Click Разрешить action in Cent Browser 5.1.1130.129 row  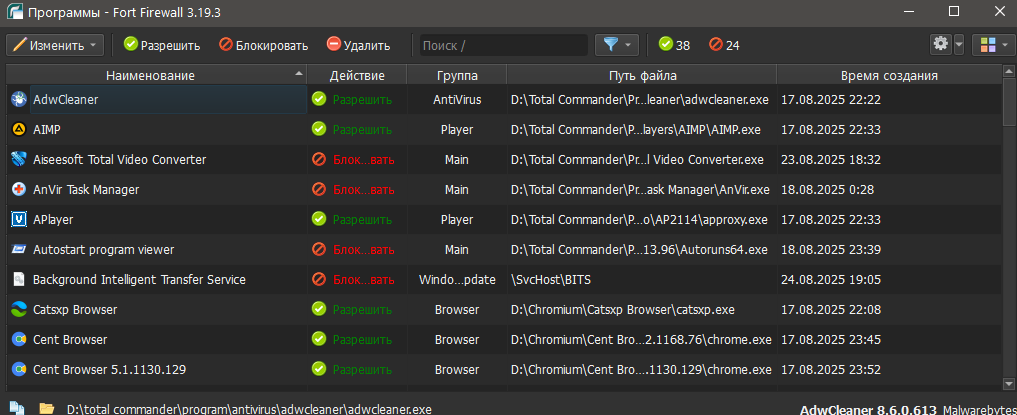[363, 370]
